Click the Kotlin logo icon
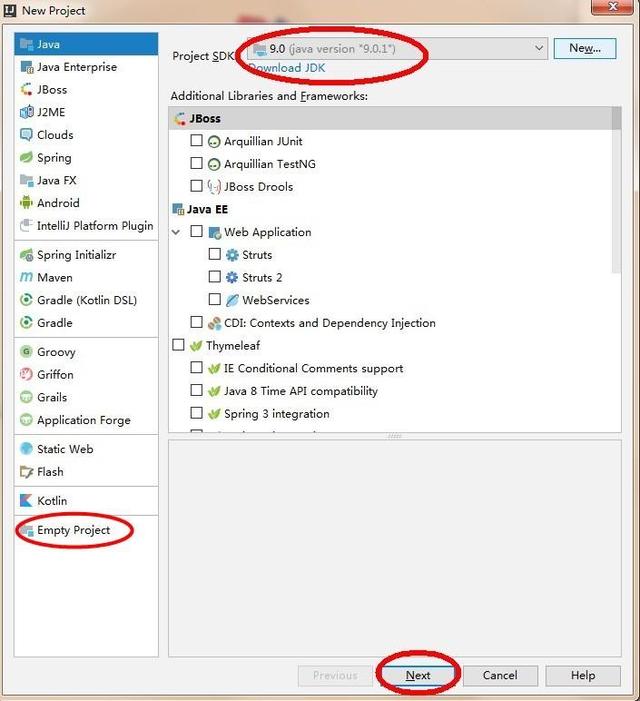The image size is (640, 701). (x=26, y=500)
